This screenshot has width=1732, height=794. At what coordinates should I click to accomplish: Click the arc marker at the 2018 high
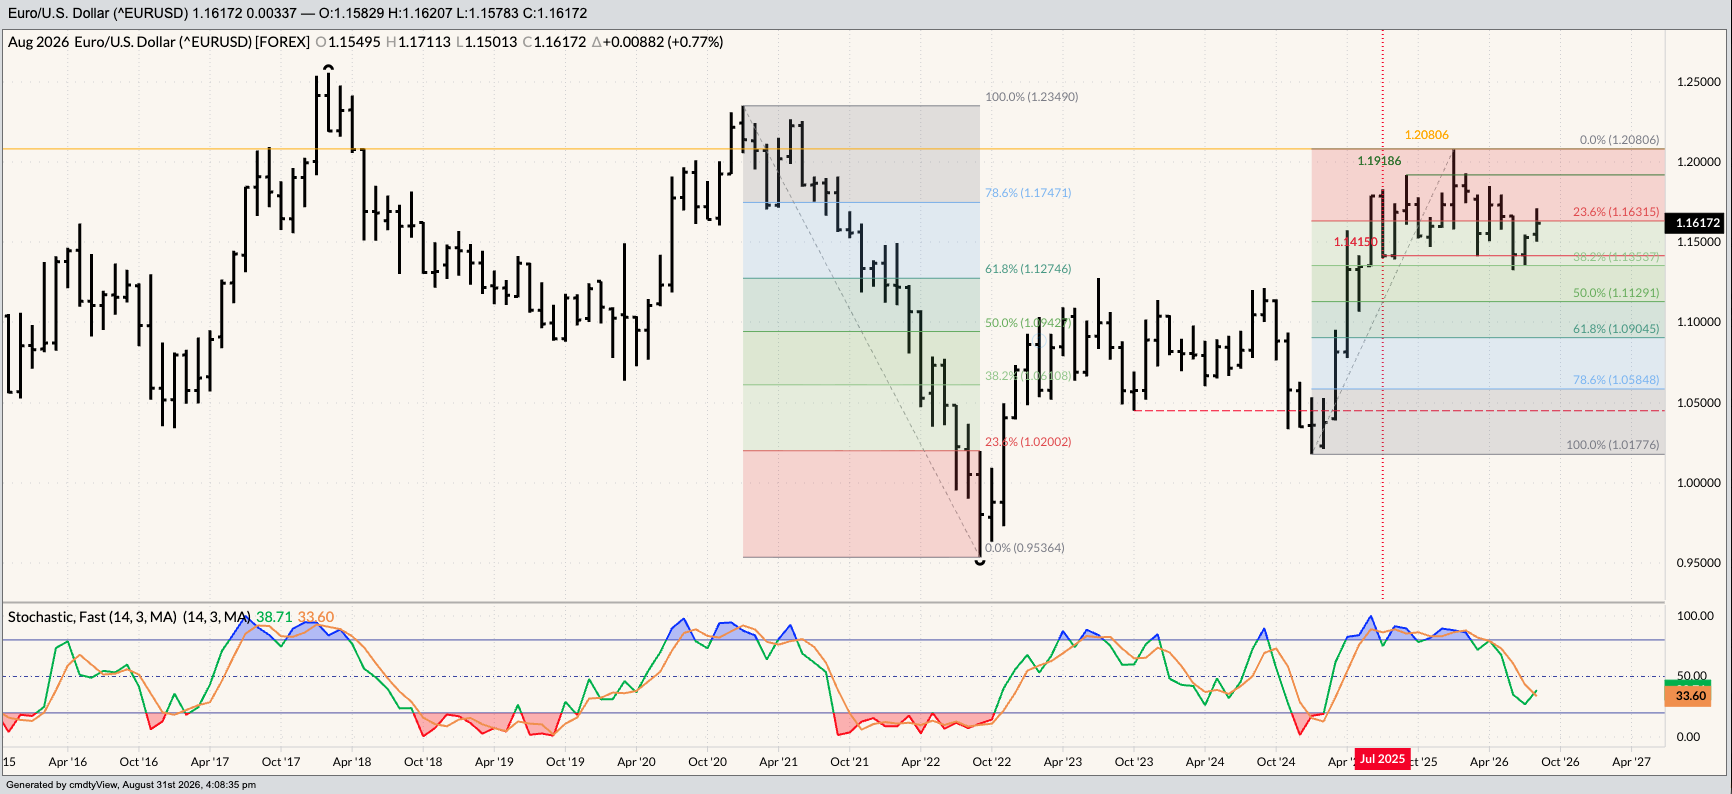coord(328,68)
